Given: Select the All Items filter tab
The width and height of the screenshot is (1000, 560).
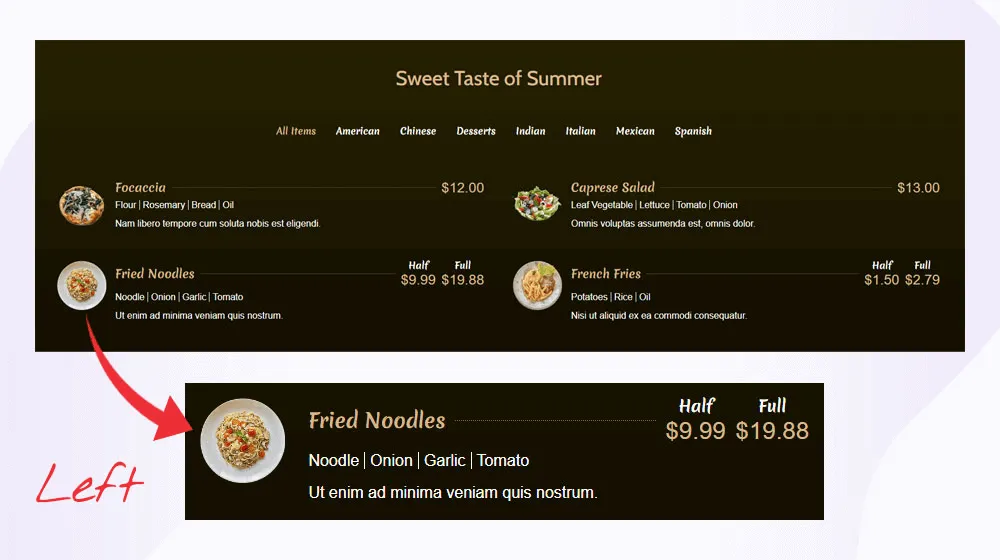Looking at the screenshot, I should tap(296, 131).
